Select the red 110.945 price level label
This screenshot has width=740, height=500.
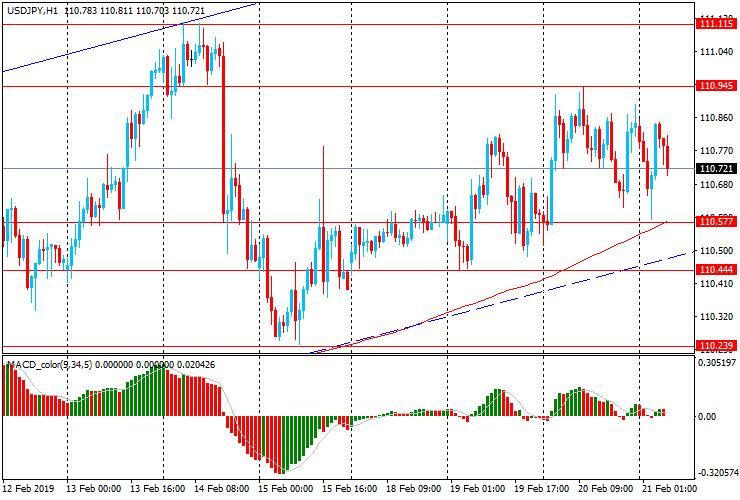click(x=716, y=86)
